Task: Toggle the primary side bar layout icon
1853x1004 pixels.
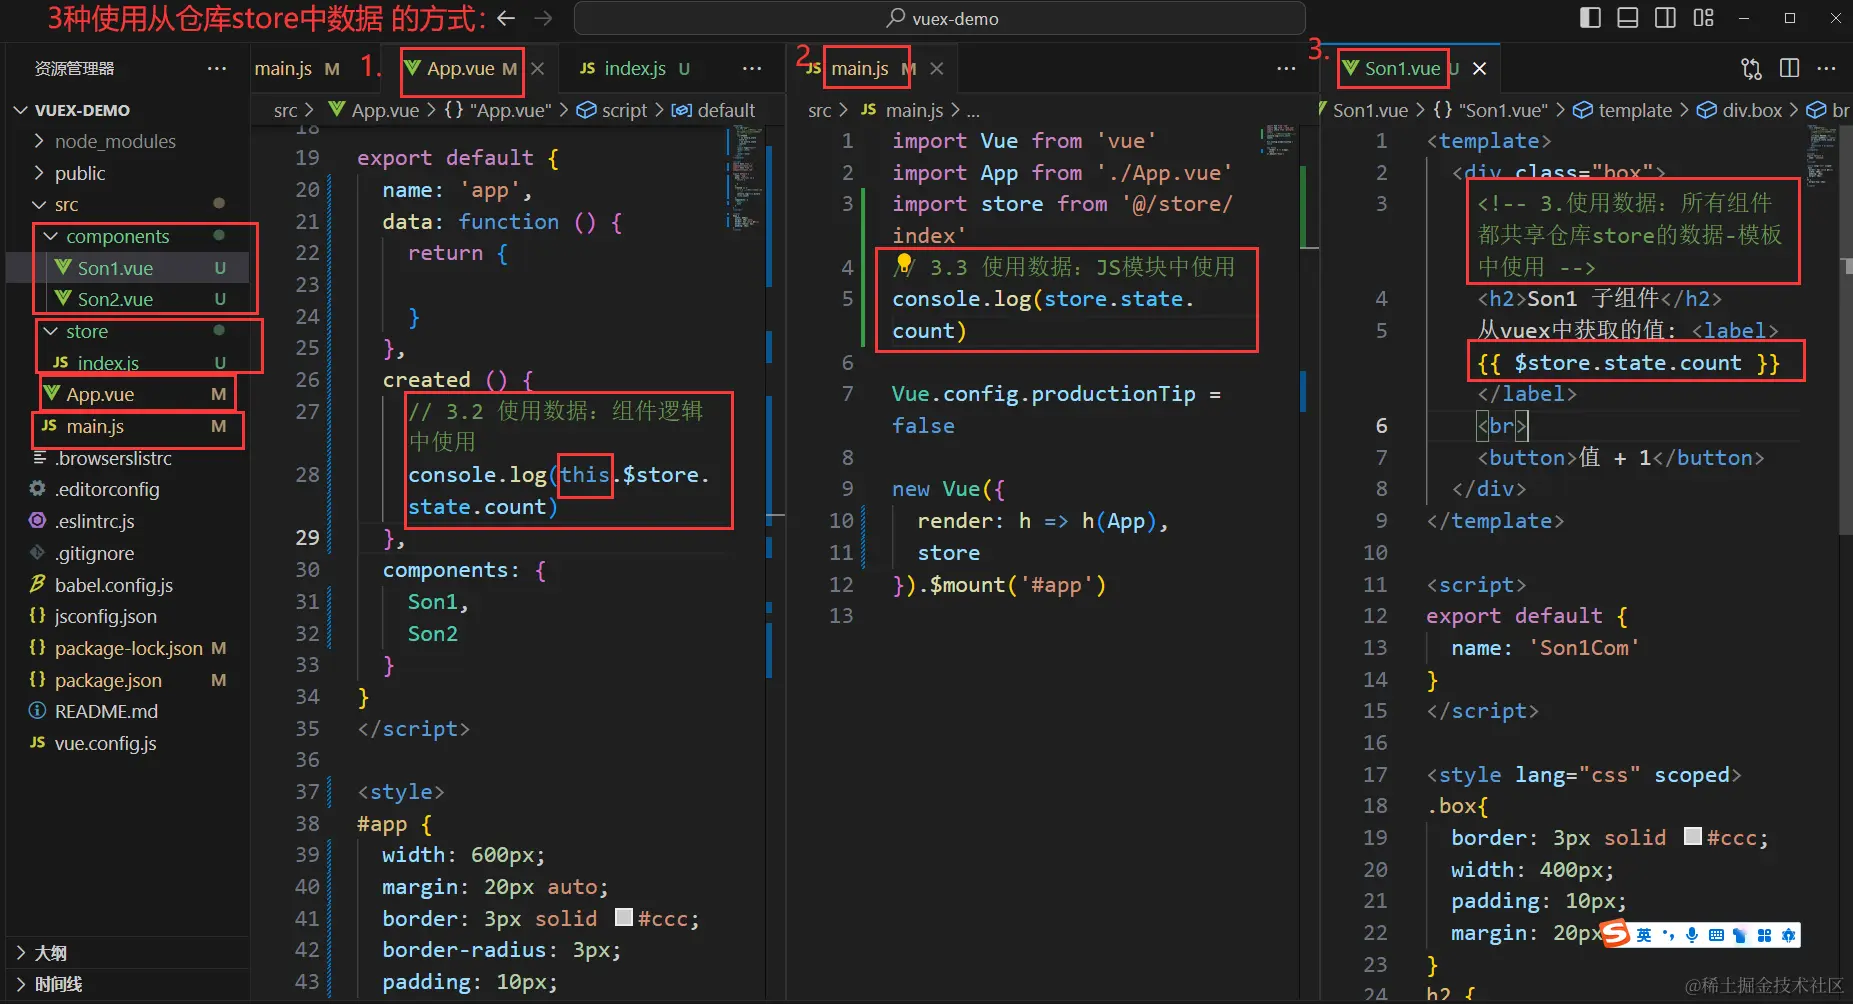Action: (1590, 18)
